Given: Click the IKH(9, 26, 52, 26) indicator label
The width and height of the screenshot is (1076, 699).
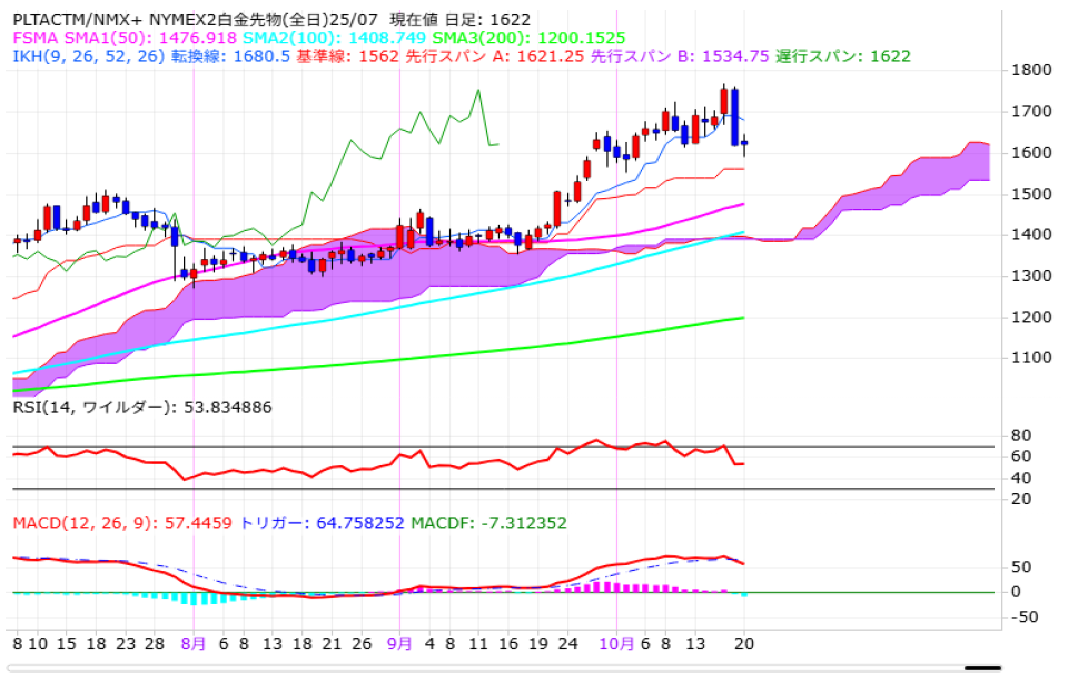Looking at the screenshot, I should click(x=90, y=56).
